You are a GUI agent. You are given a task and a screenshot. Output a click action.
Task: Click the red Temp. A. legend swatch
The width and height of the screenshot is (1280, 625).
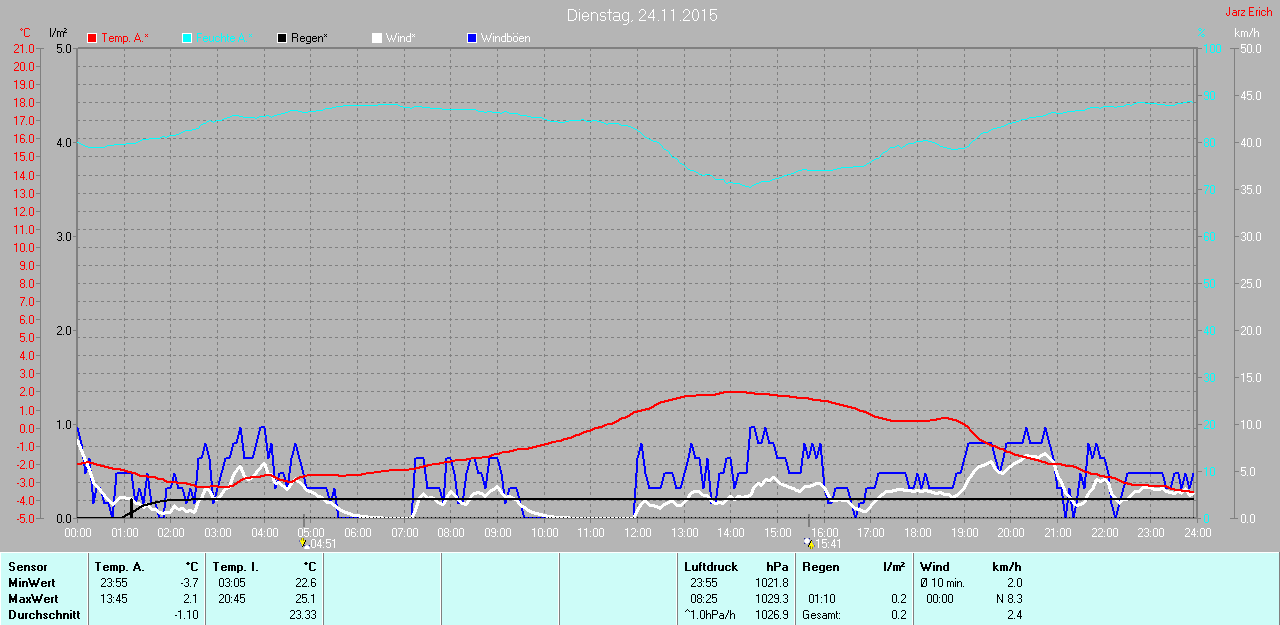coord(93,38)
